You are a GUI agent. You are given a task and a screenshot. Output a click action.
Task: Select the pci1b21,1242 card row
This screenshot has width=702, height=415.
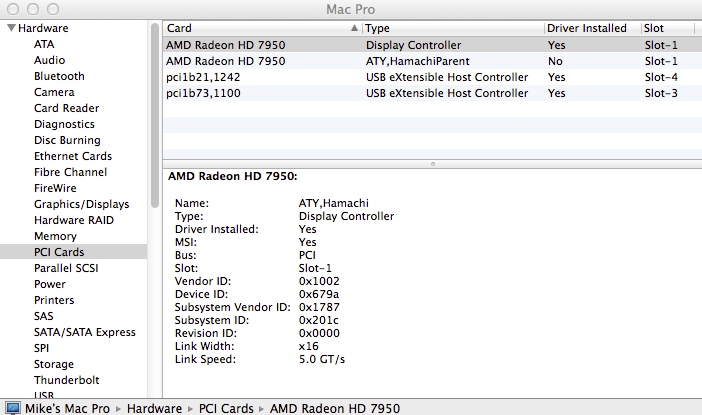432,77
